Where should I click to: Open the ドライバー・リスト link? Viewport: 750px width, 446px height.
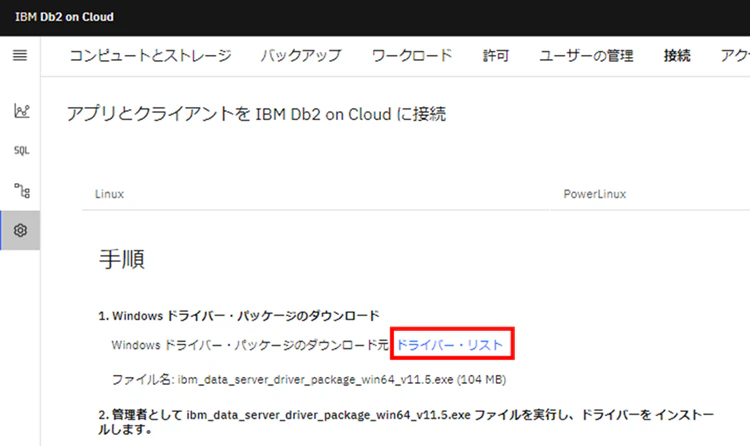450,345
